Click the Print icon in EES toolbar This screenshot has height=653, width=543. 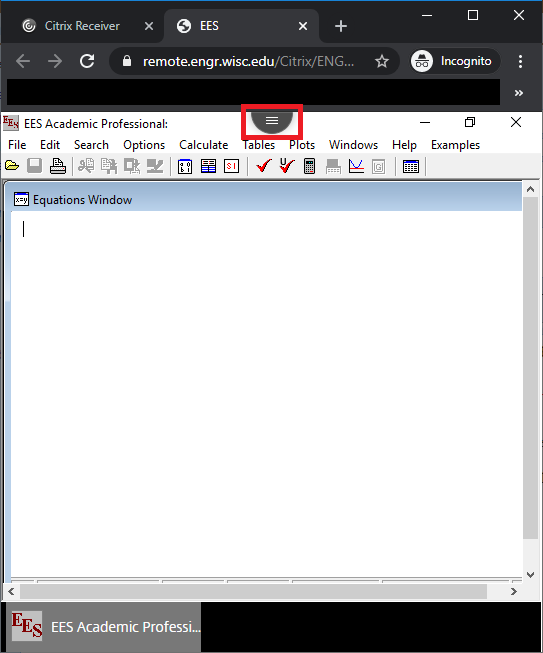[x=58, y=166]
